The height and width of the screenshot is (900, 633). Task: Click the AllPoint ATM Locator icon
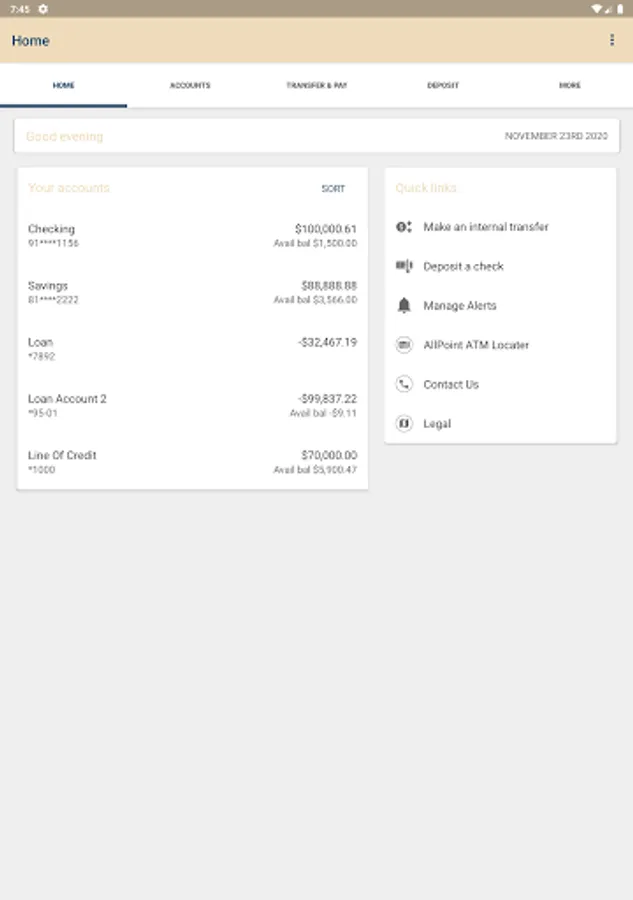(404, 345)
